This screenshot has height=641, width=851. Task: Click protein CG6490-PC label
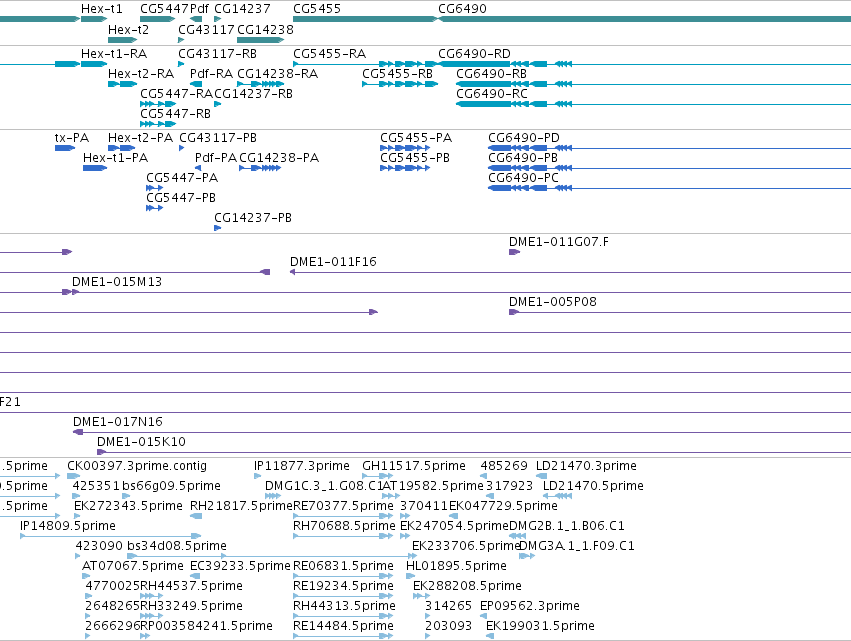(523, 177)
